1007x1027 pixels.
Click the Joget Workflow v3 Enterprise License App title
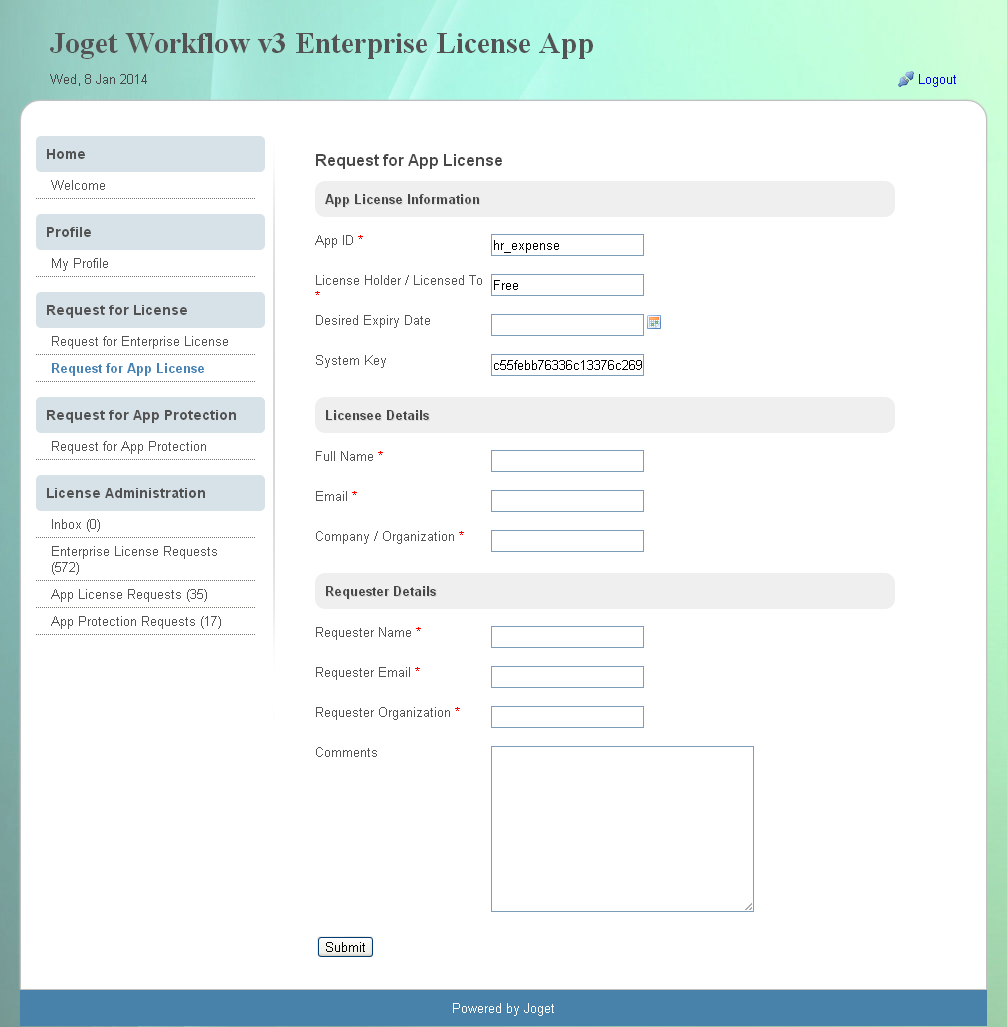(x=322, y=44)
